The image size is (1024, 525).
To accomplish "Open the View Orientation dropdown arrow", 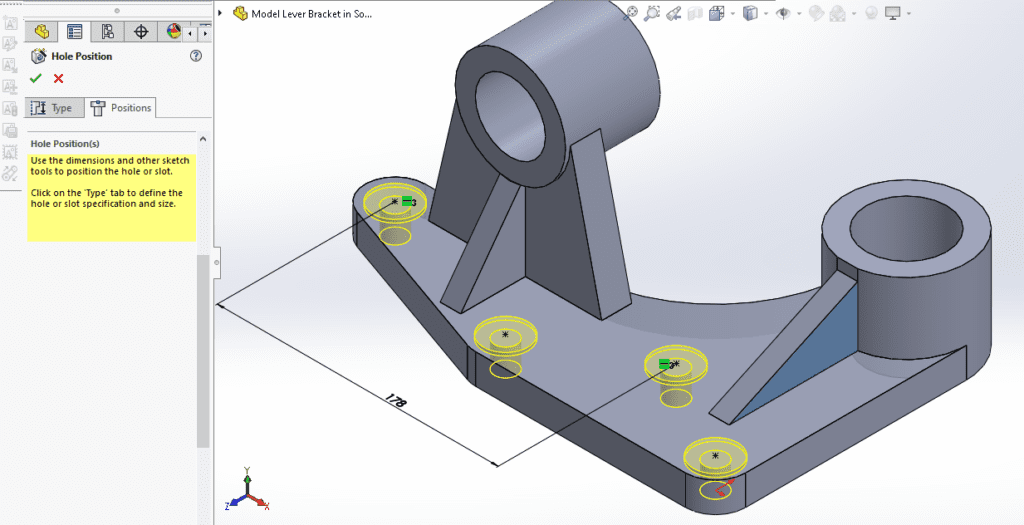I will coord(732,13).
